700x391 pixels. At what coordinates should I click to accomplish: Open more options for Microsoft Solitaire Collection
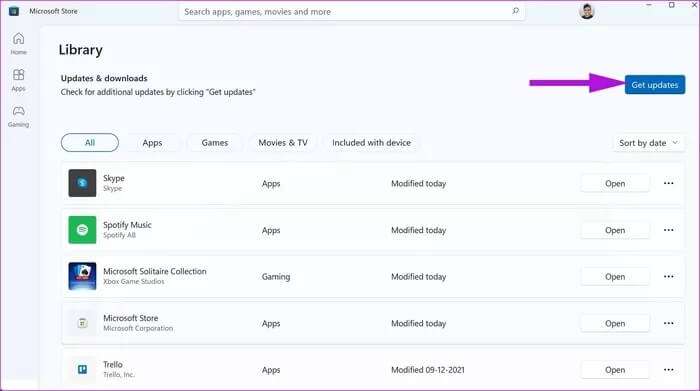(668, 276)
